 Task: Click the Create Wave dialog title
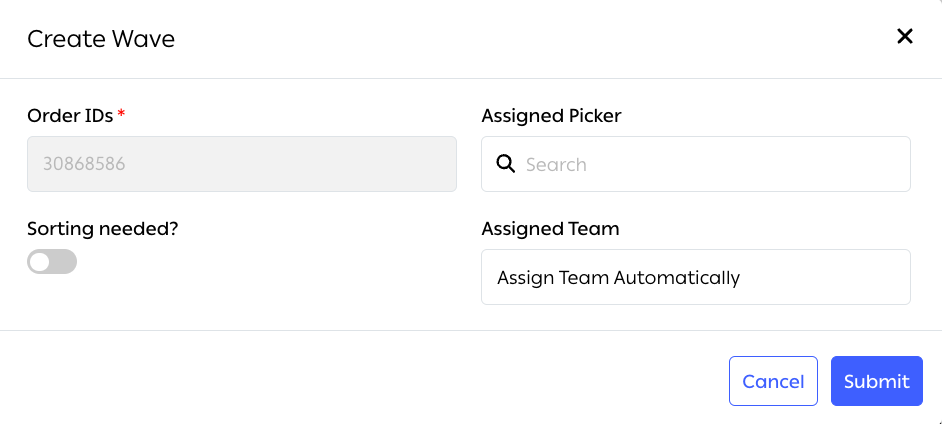101,39
